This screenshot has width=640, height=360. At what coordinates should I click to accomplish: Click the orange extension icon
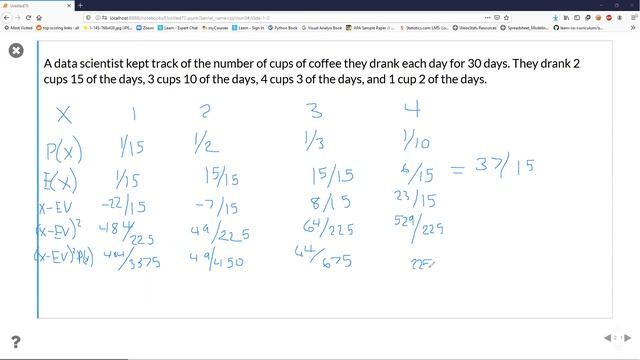598,18
